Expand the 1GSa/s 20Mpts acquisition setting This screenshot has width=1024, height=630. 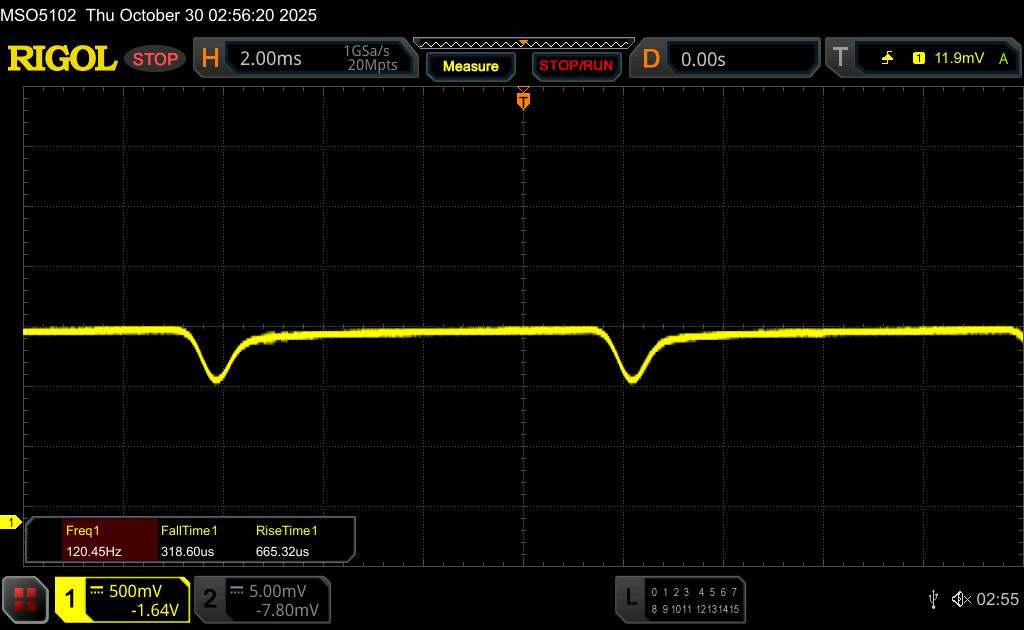(x=370, y=59)
